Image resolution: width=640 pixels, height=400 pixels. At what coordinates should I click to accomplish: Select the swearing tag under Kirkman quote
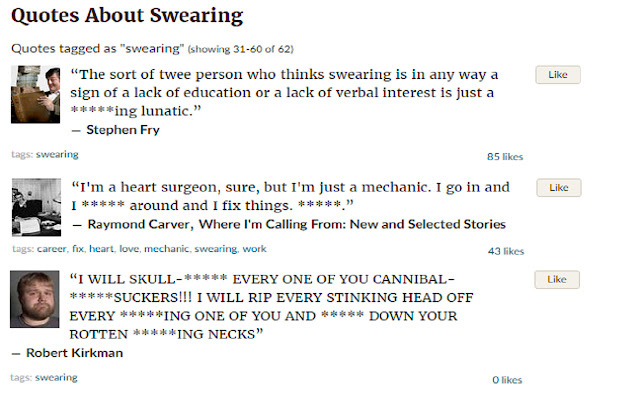(x=56, y=378)
